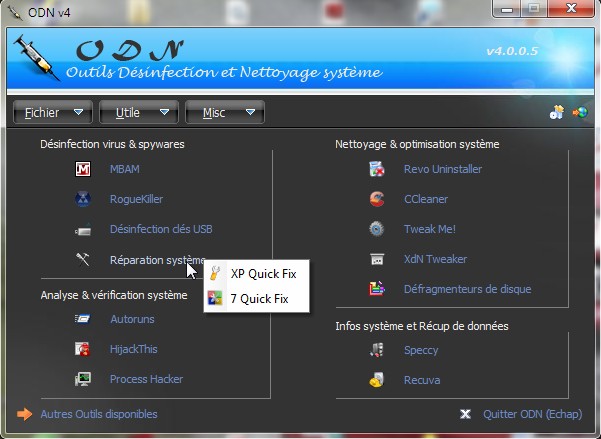Open Recuva link

[x=422, y=380]
